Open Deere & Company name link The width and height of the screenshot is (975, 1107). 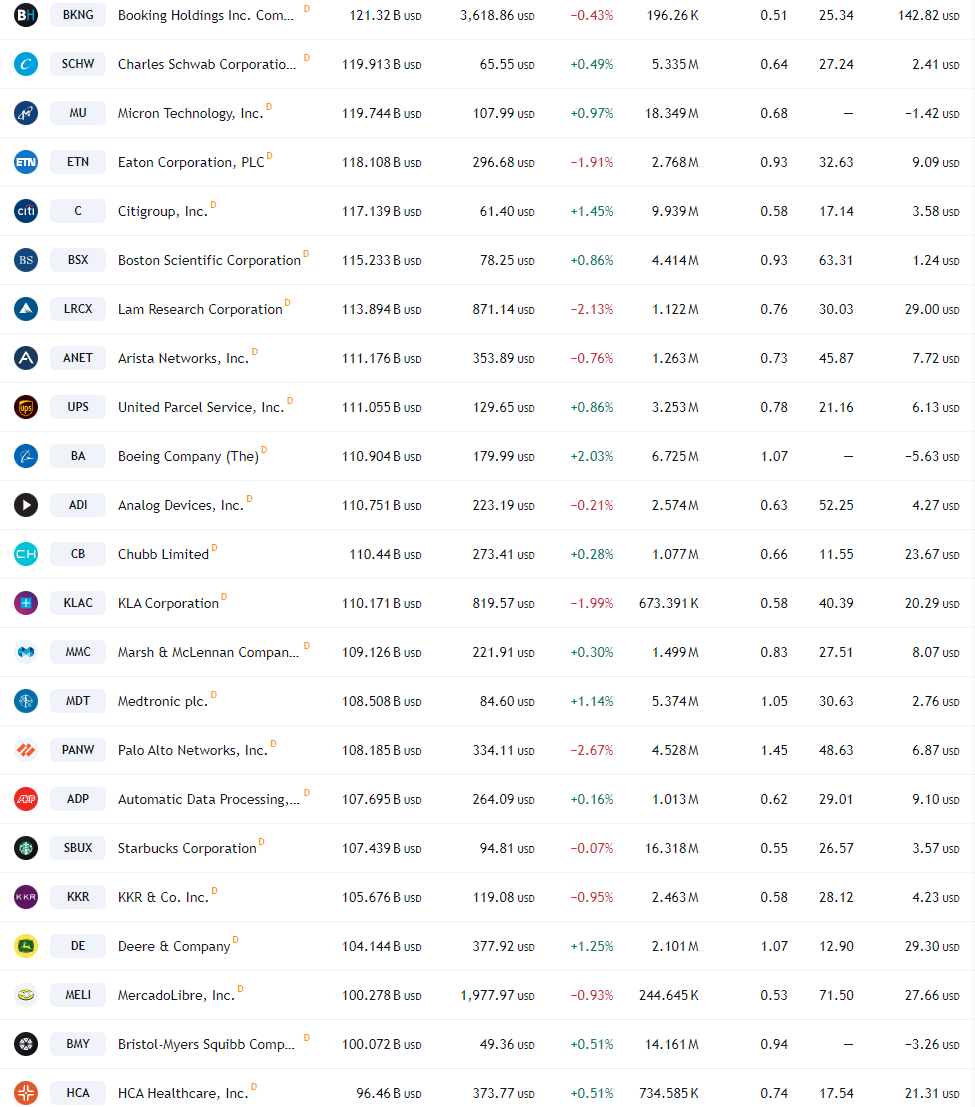(x=174, y=947)
